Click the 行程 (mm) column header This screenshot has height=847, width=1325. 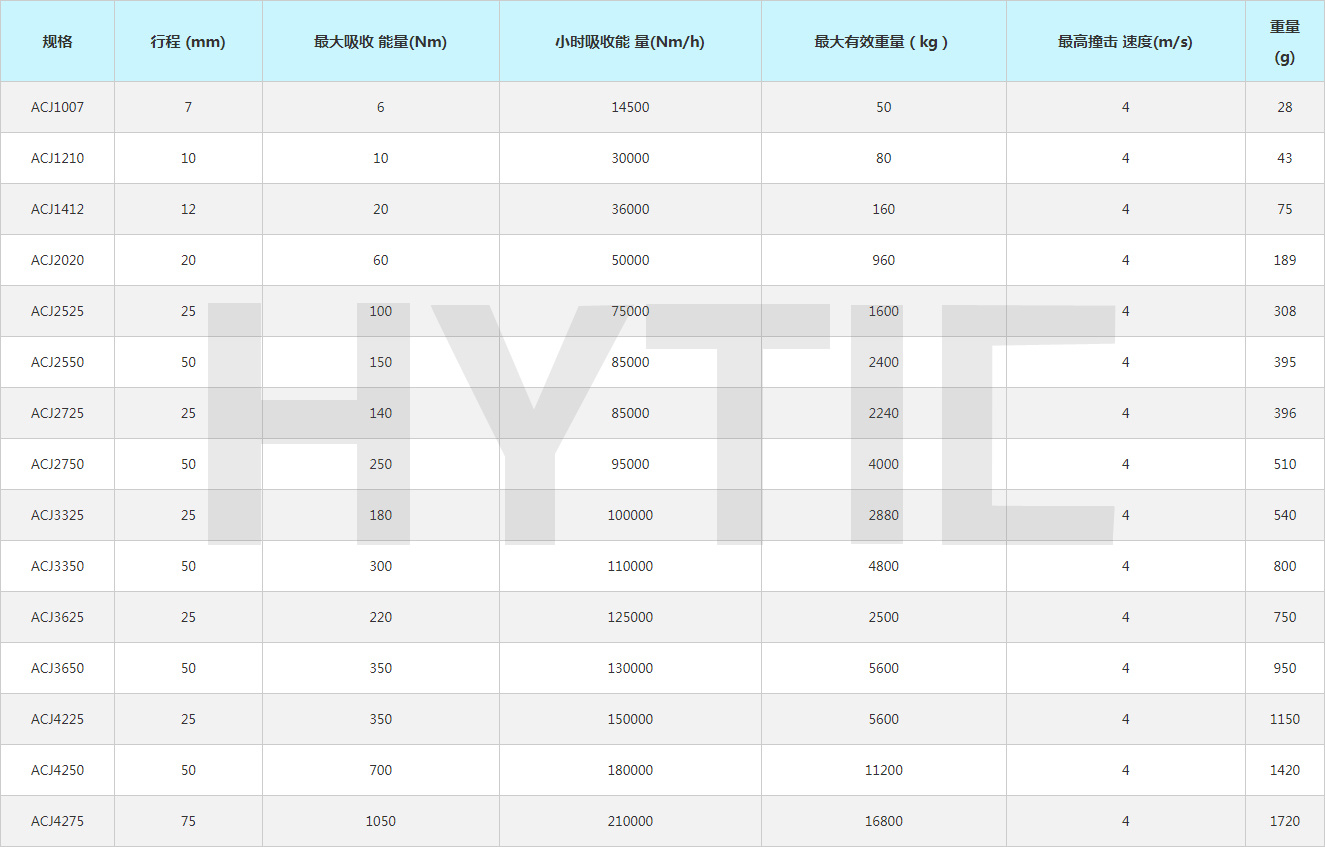point(188,42)
